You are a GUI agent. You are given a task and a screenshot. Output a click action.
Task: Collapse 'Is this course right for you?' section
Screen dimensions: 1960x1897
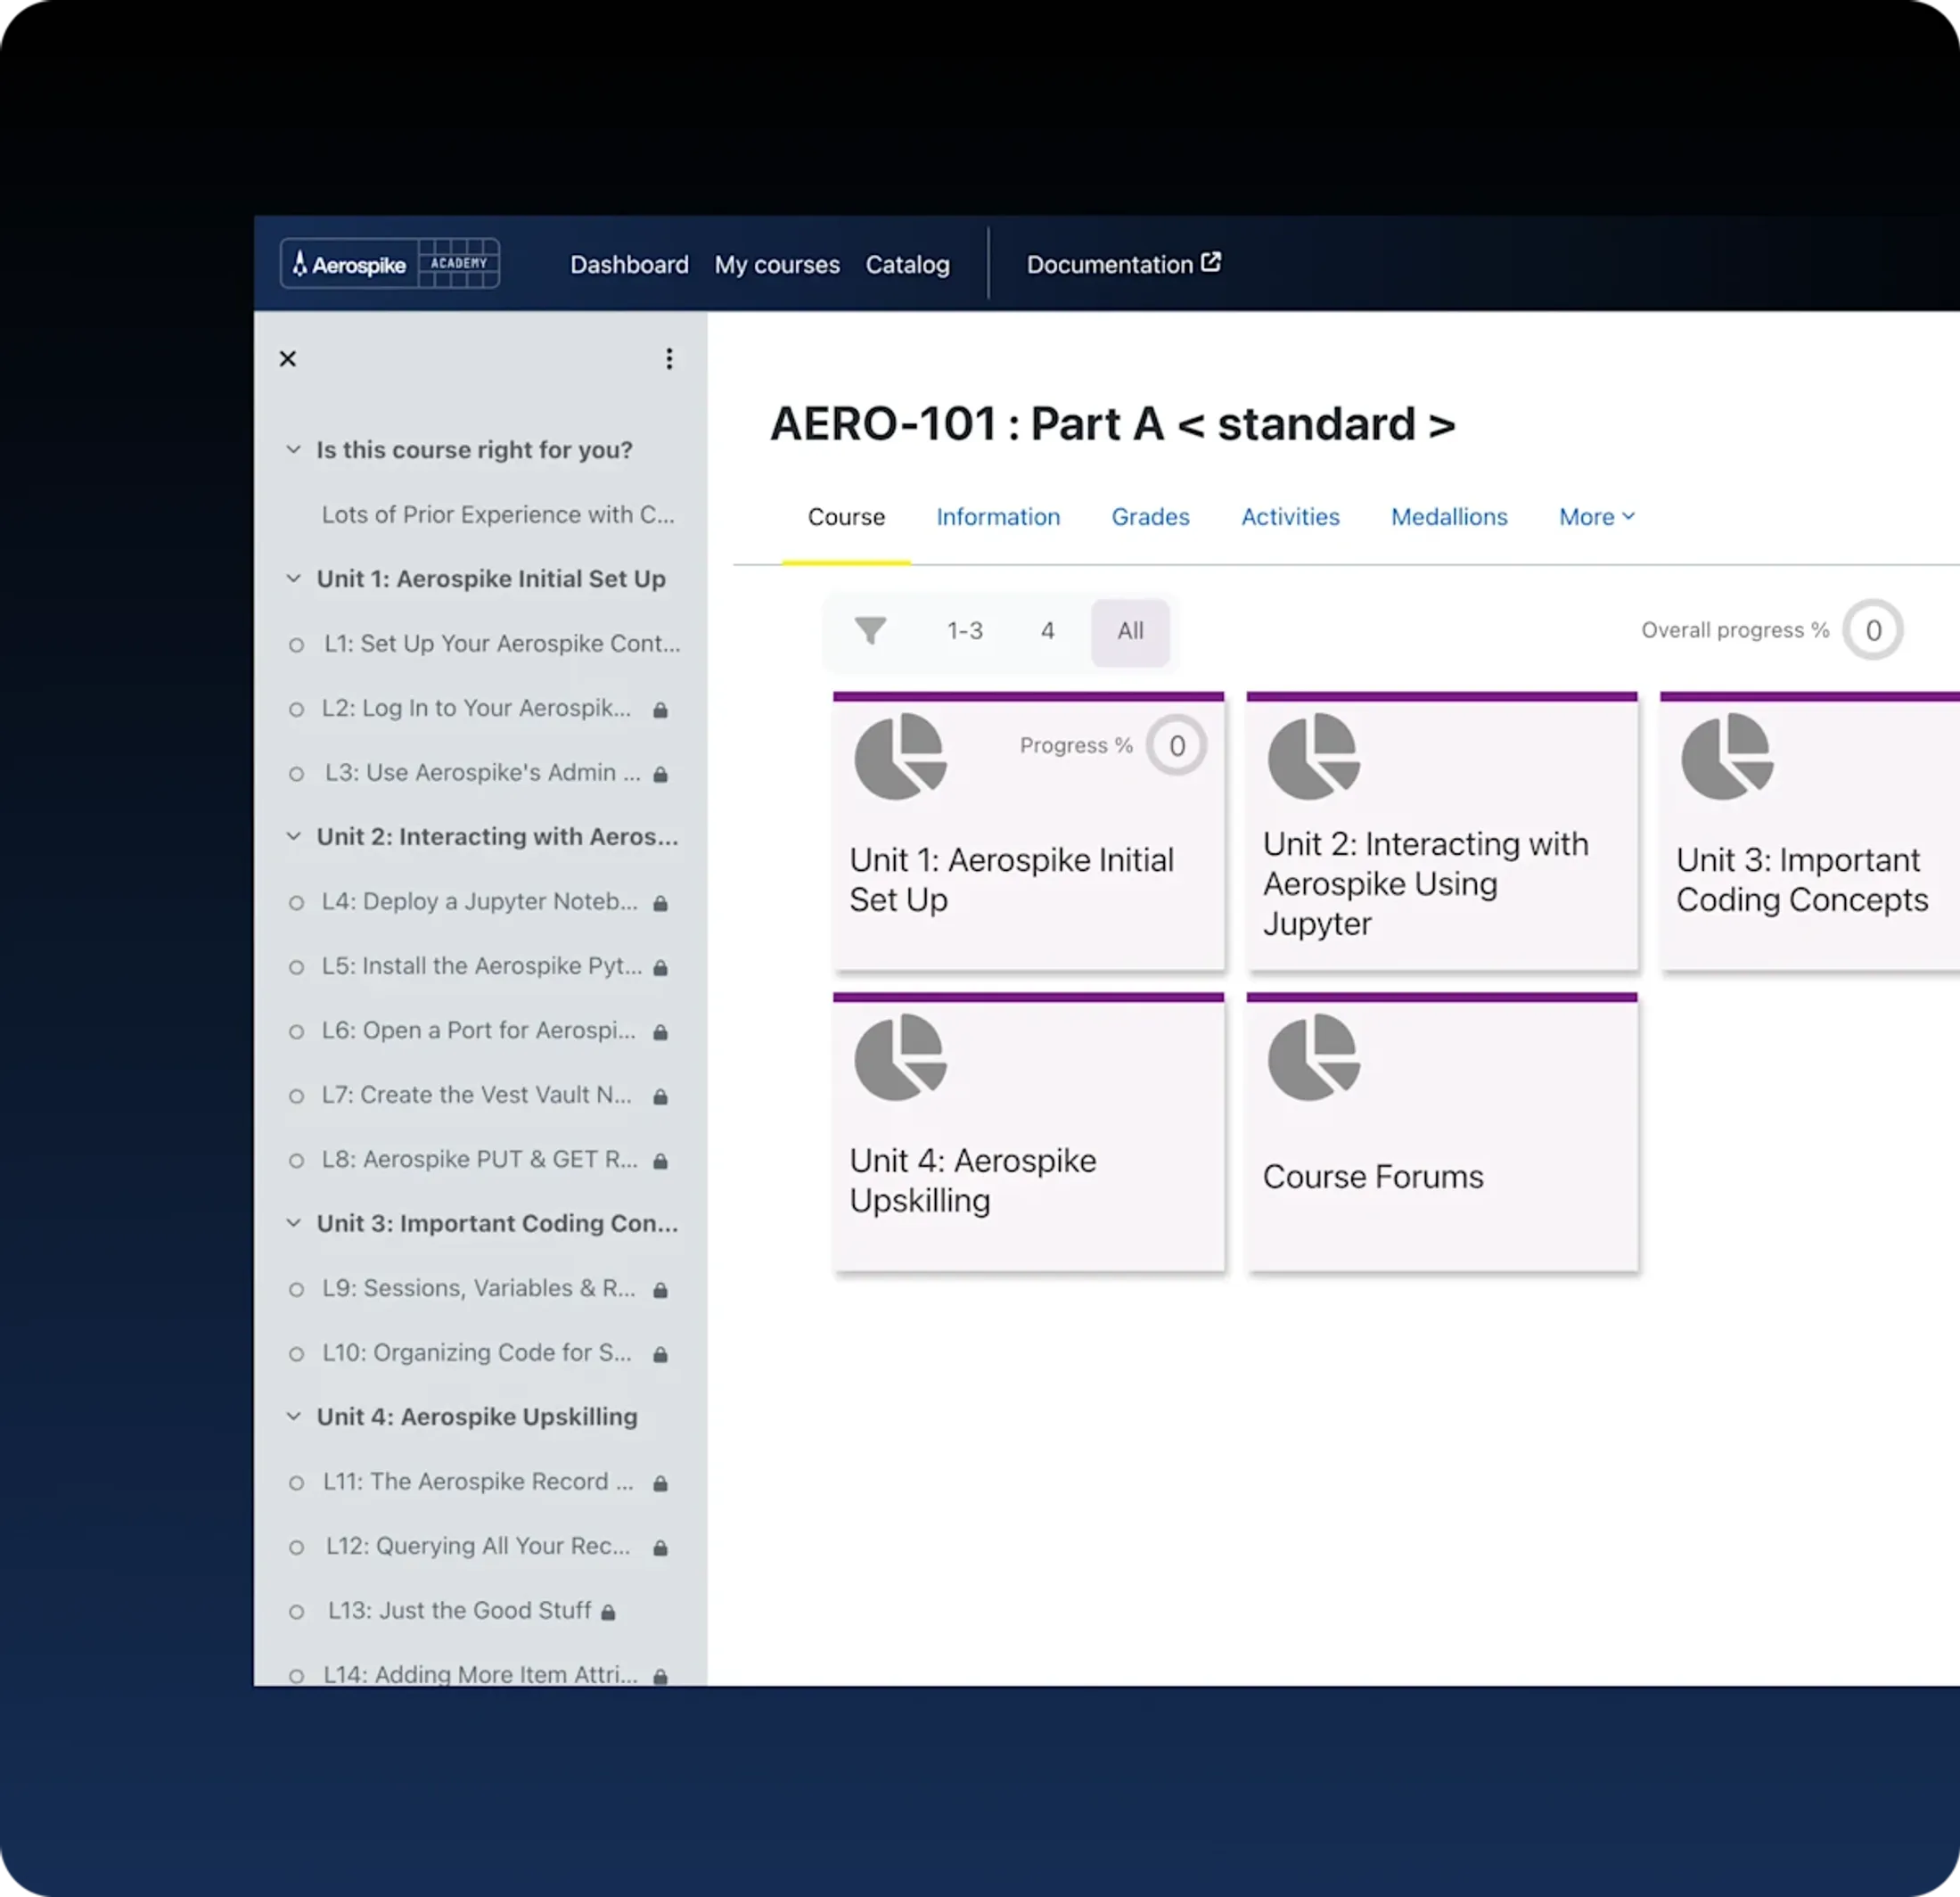click(x=293, y=450)
